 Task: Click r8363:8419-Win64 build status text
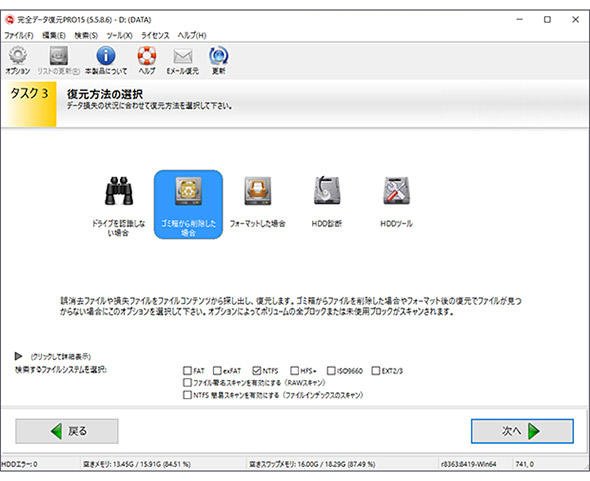[x=468, y=464]
